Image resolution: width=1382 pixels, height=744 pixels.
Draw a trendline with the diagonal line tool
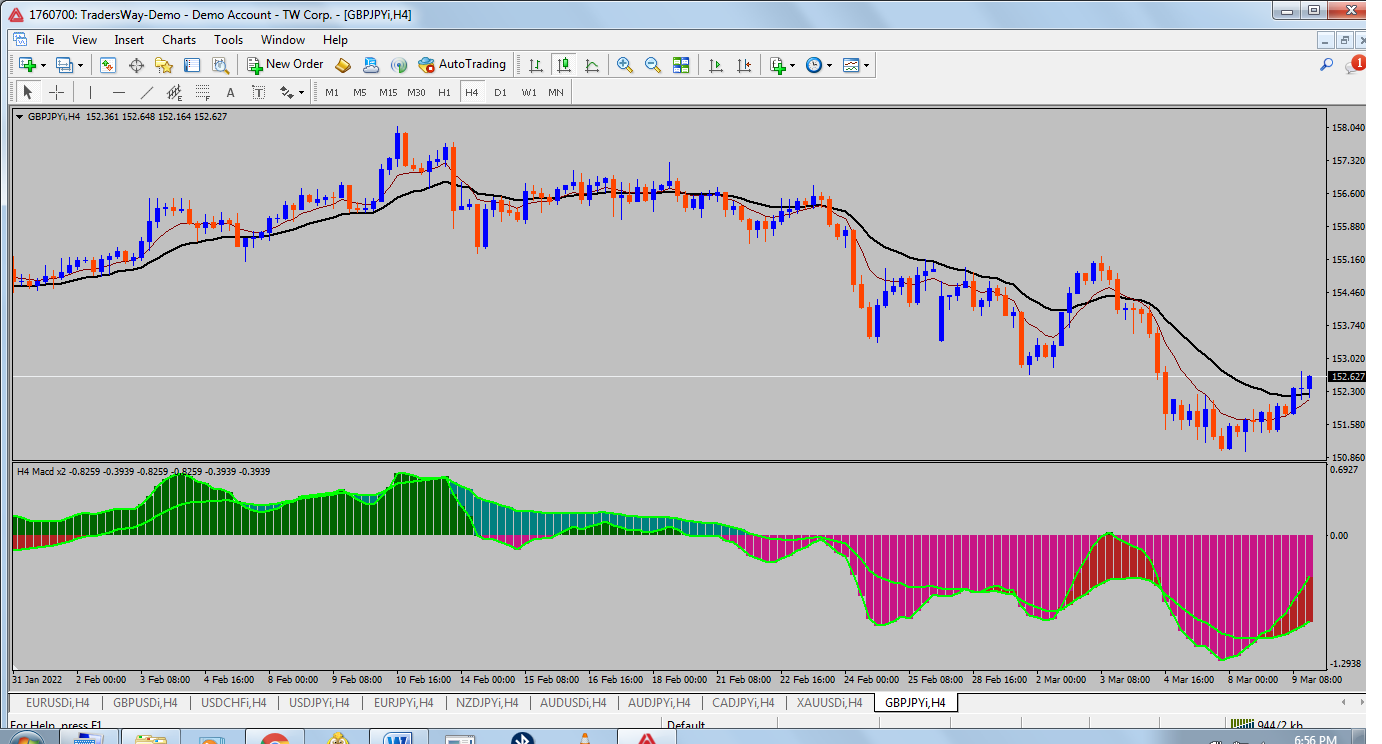147,93
